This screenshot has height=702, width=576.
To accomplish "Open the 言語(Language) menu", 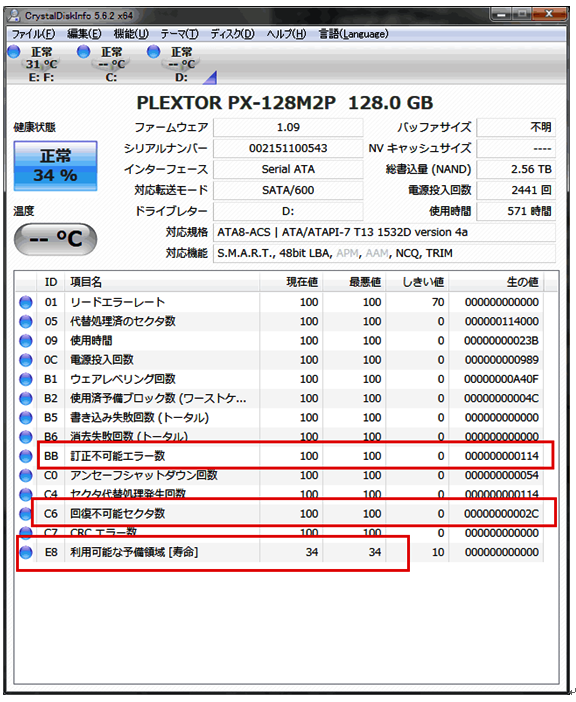I will pyautogui.click(x=354, y=34).
